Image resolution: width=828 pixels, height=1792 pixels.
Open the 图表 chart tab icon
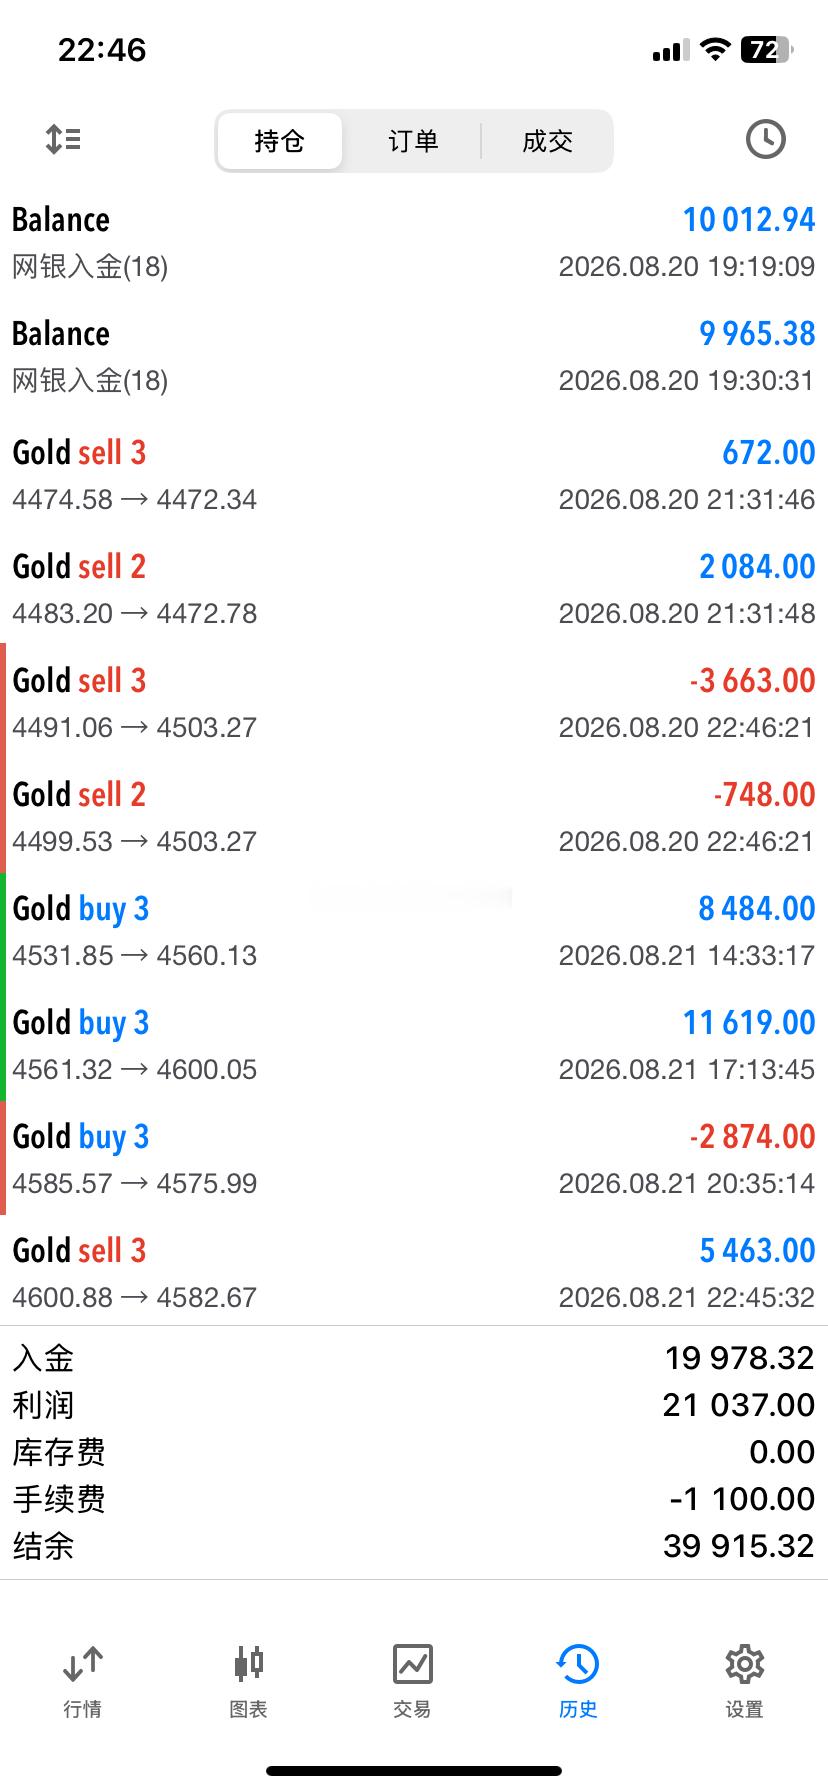(x=248, y=1664)
